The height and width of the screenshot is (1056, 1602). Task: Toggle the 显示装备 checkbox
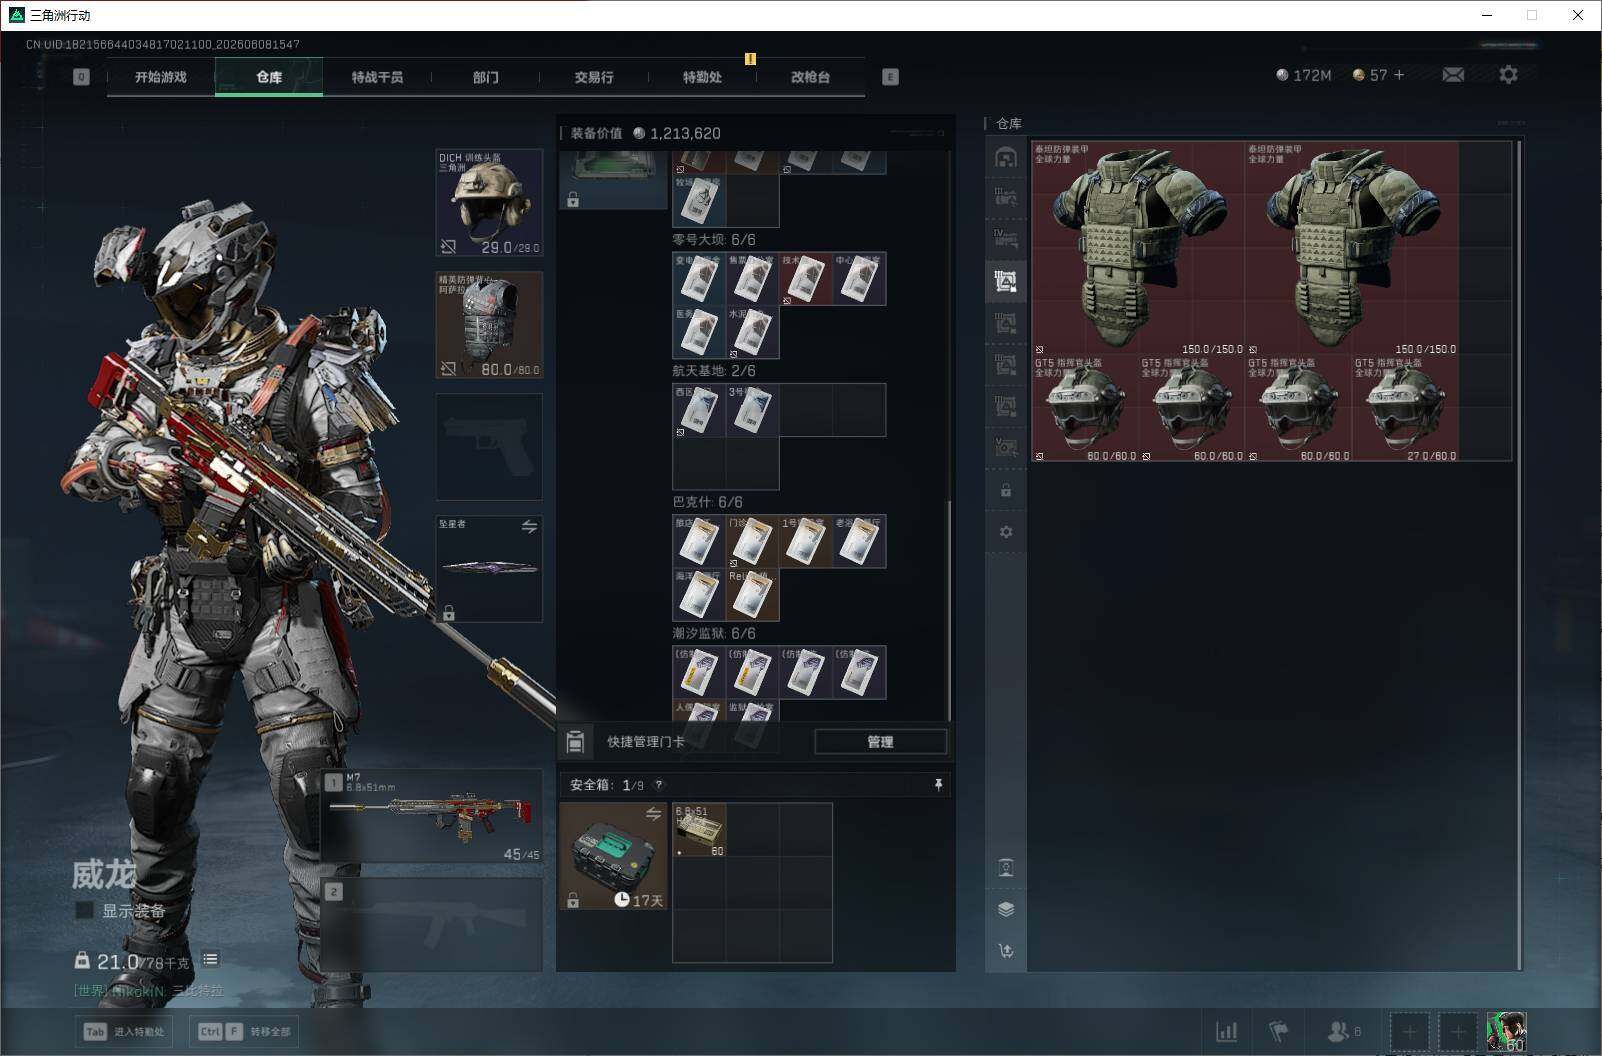pos(85,910)
